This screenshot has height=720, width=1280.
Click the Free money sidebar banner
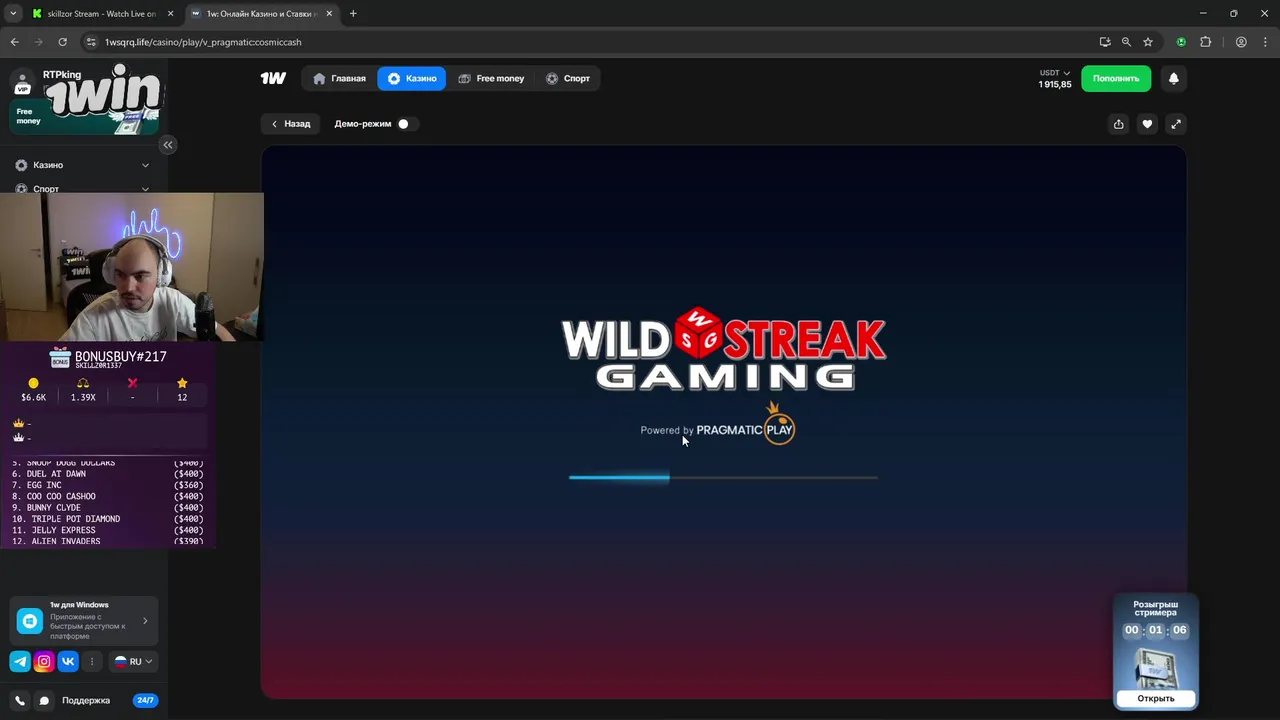tap(85, 117)
